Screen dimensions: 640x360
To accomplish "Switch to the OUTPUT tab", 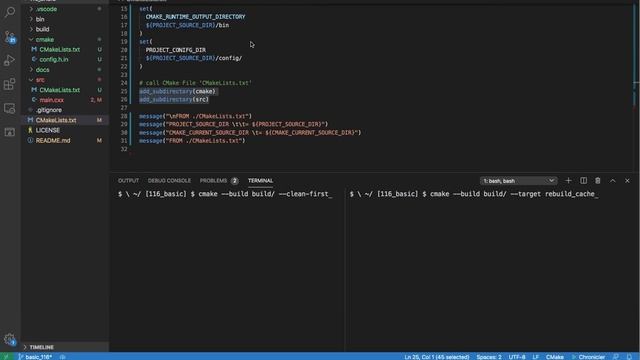I will (x=128, y=180).
